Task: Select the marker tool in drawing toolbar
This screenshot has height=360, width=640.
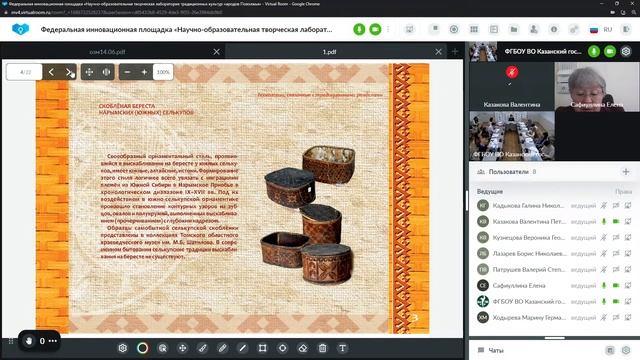Action: 202,348
